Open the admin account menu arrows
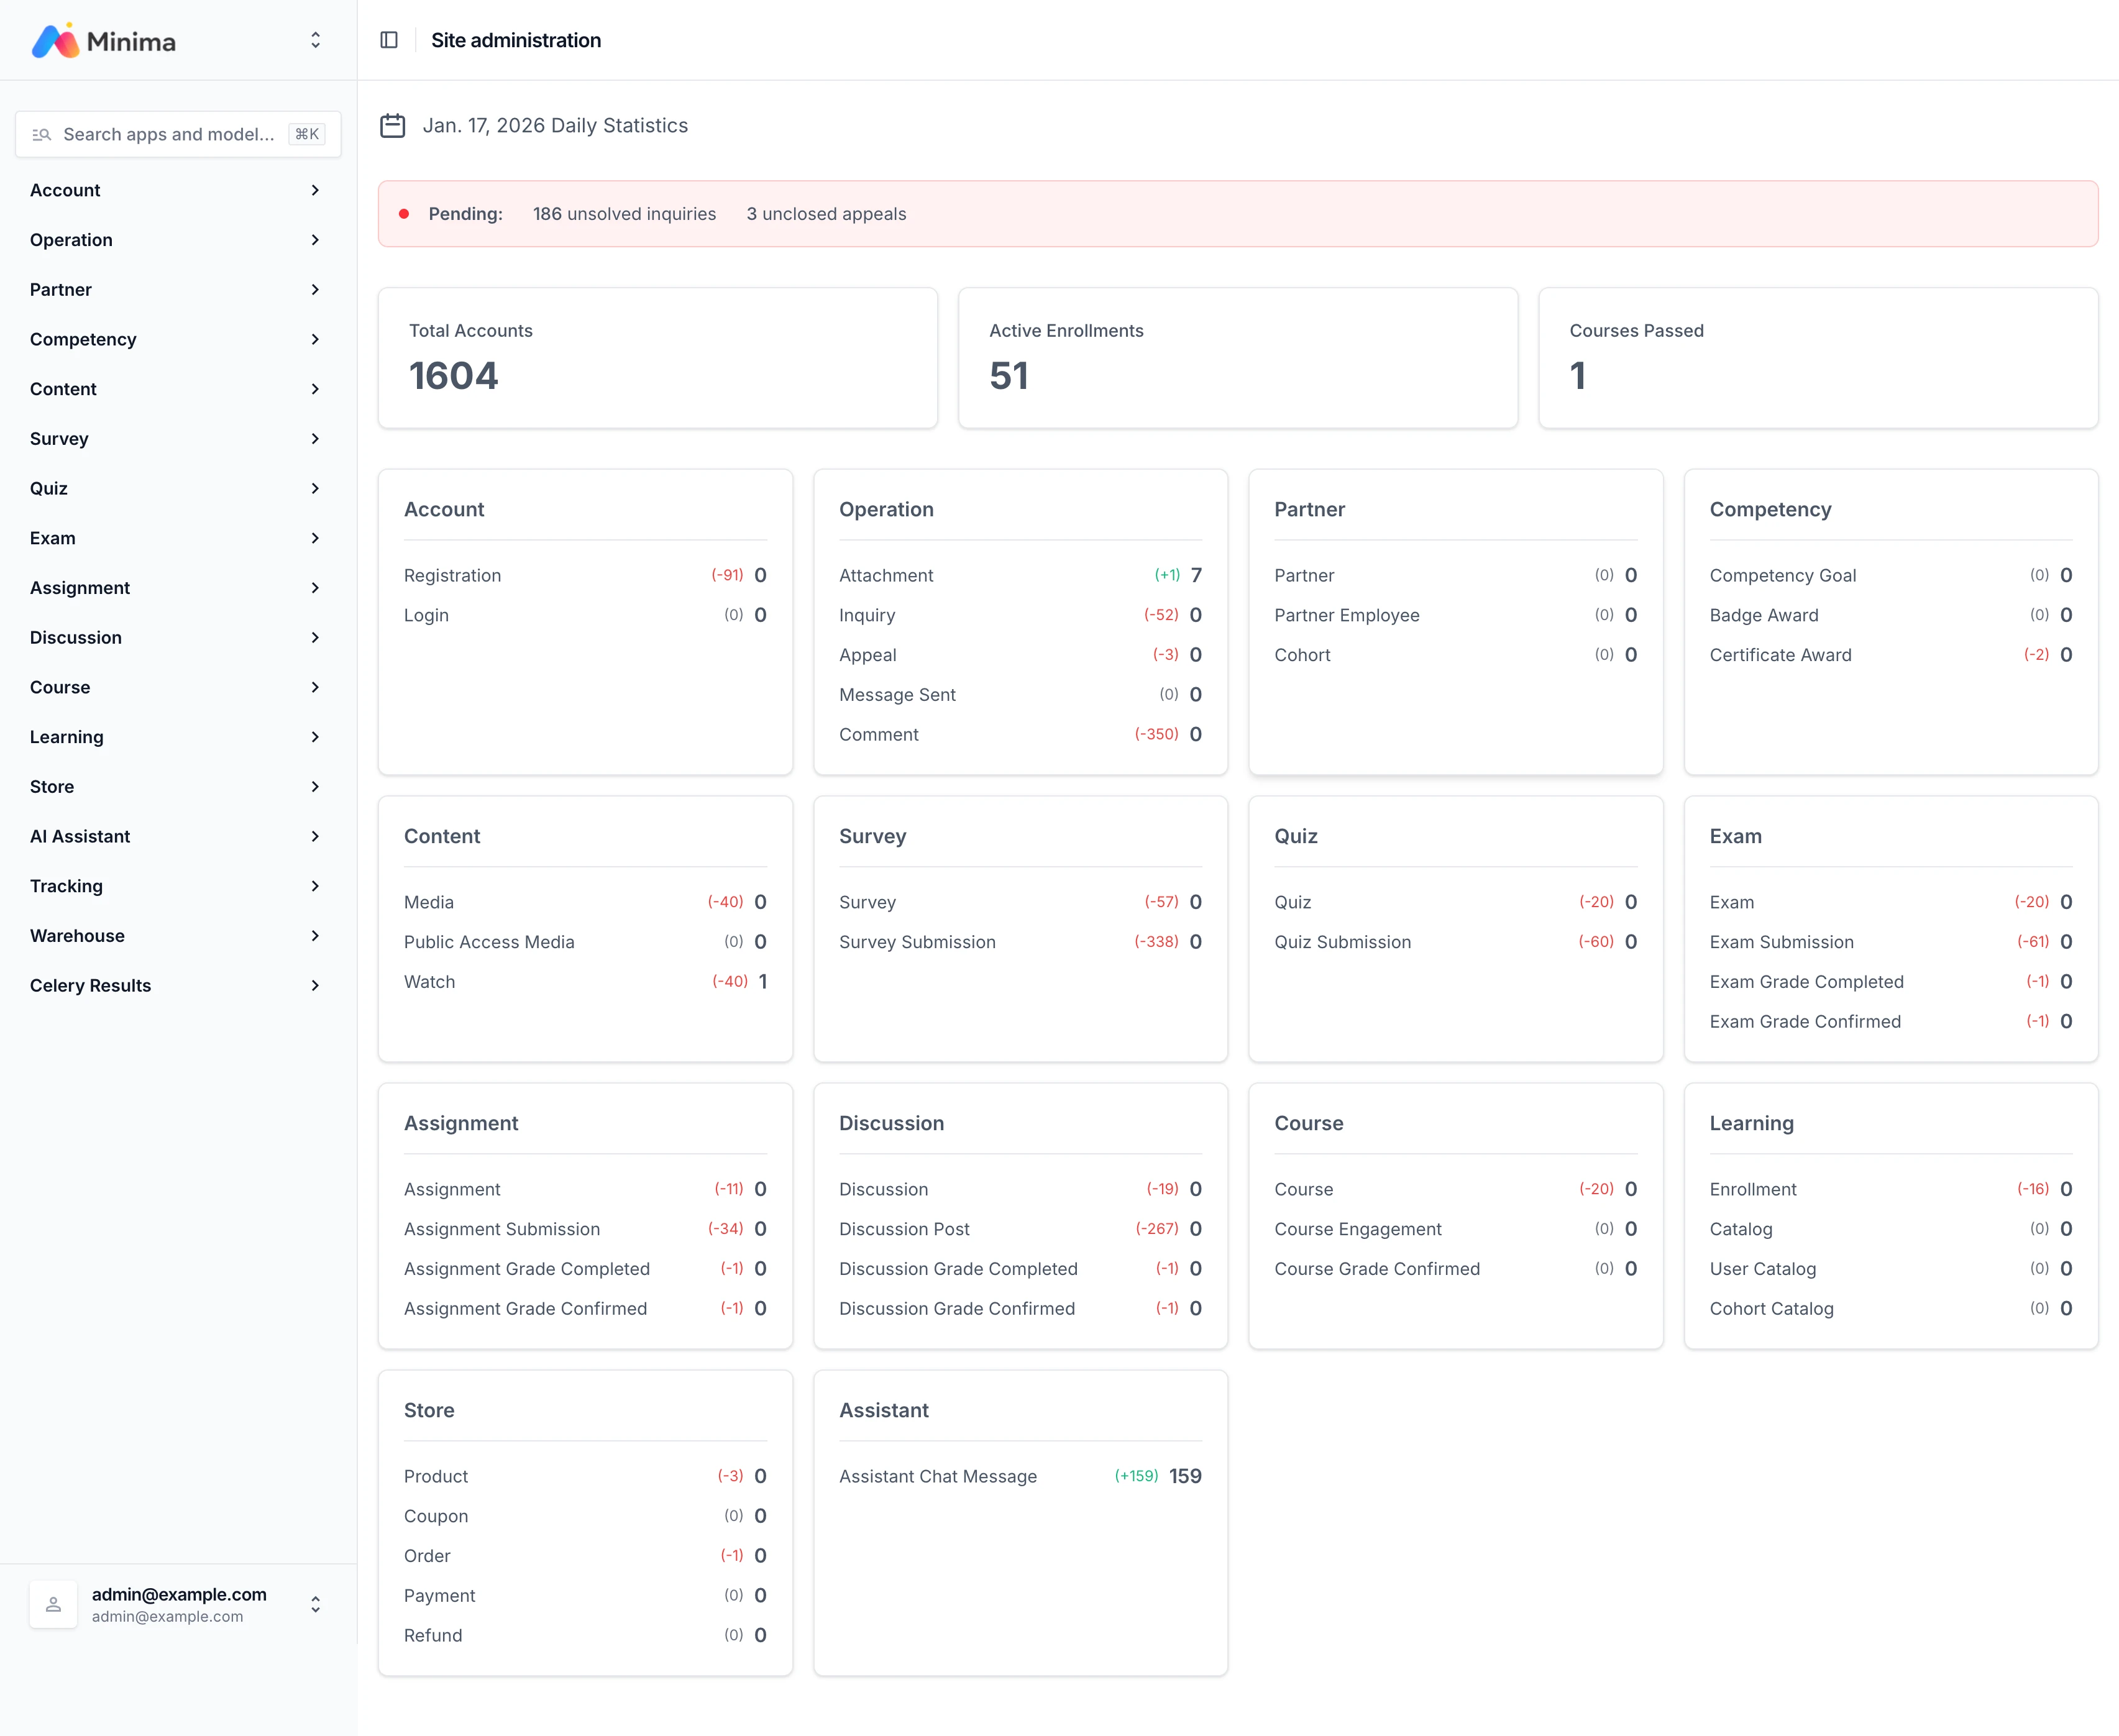Viewport: 2119px width, 1736px height. point(315,1604)
